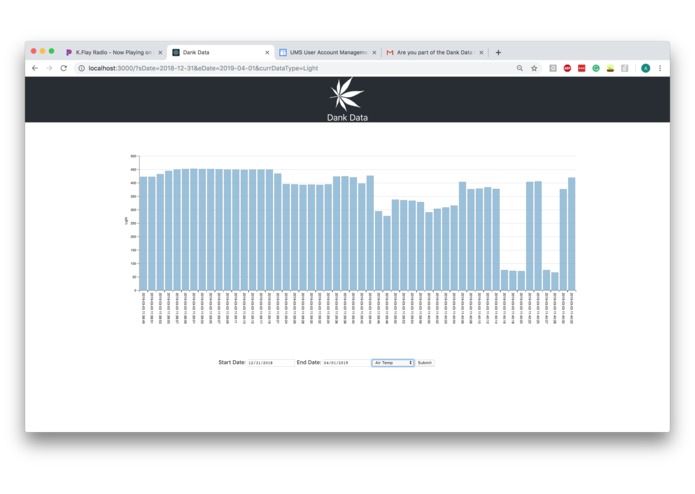Select the Dank Data tab

pyautogui.click(x=220, y=52)
